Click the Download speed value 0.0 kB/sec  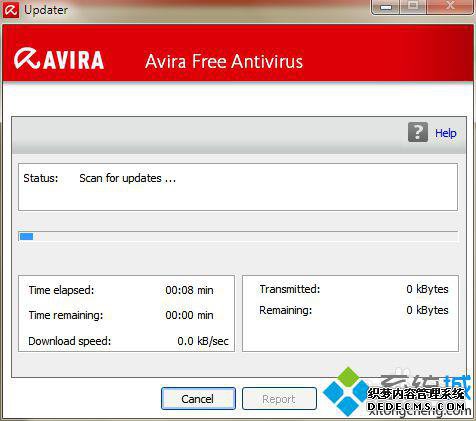click(x=203, y=341)
